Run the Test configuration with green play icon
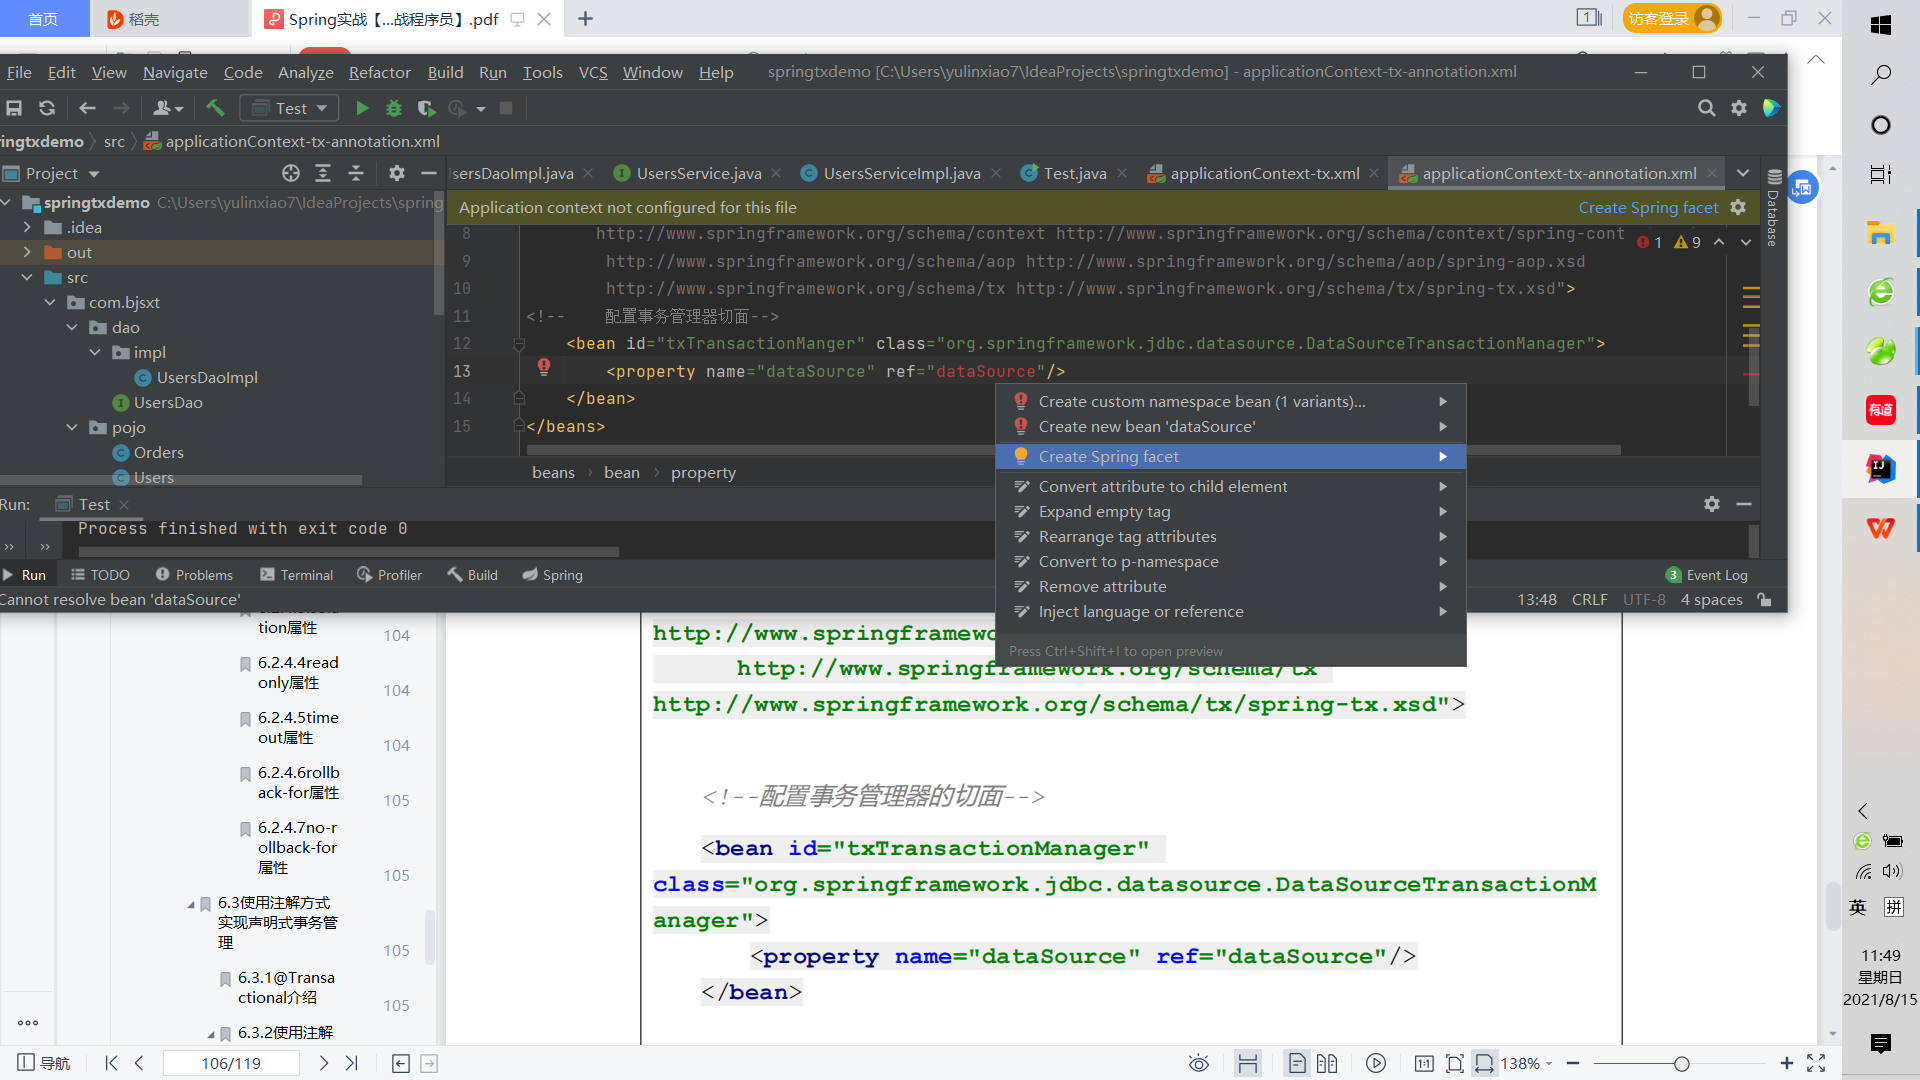Screen dimensions: 1920x1080 362,108
